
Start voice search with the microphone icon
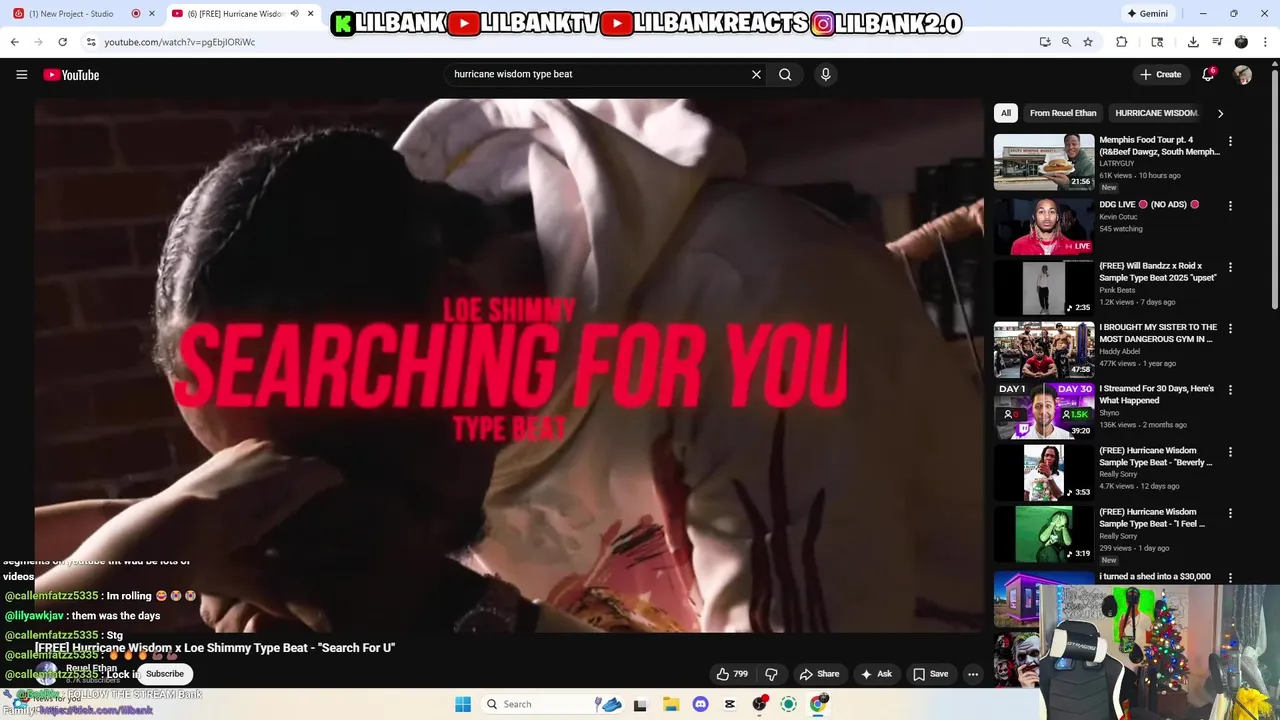click(825, 74)
